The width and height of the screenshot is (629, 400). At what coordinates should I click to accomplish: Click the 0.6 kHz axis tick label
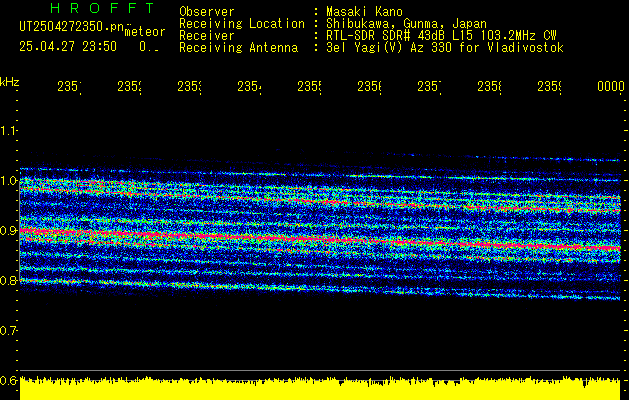pos(8,380)
